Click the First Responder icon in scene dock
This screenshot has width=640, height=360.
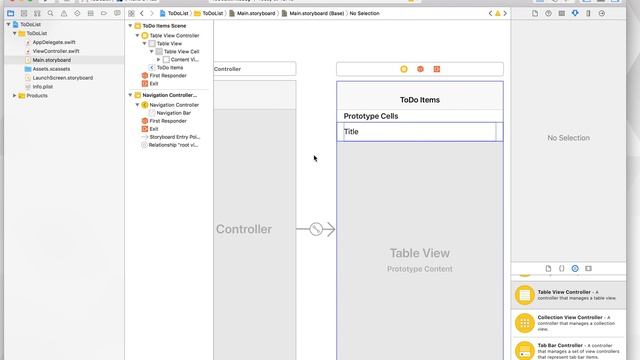pyautogui.click(x=420, y=69)
